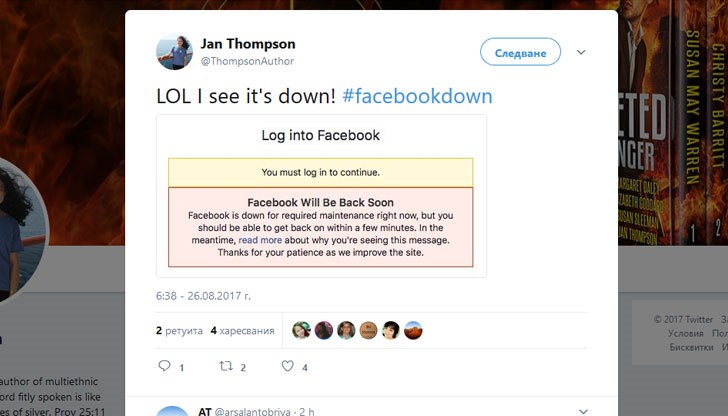Open second liker's dark avatar

[324, 330]
